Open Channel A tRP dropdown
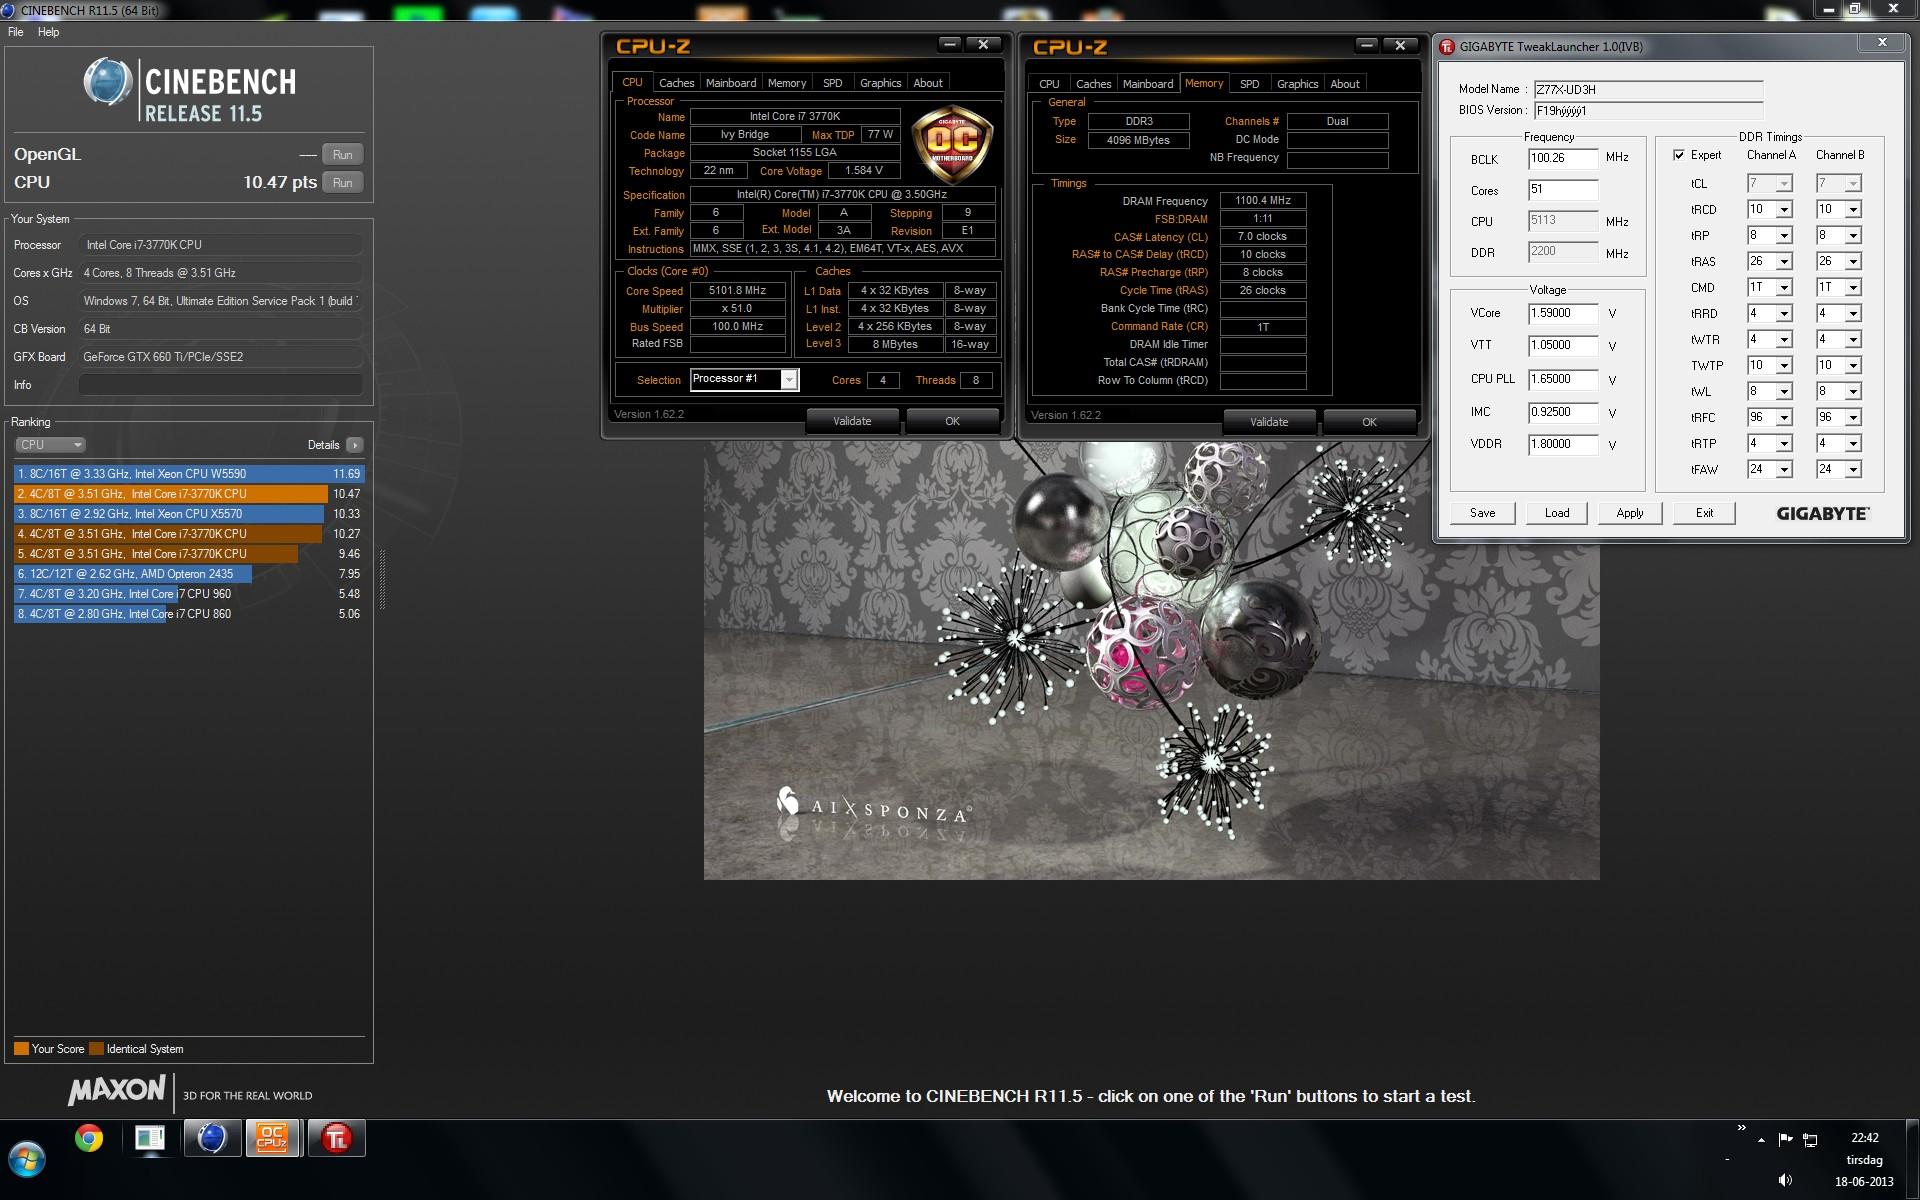 pyautogui.click(x=1784, y=236)
